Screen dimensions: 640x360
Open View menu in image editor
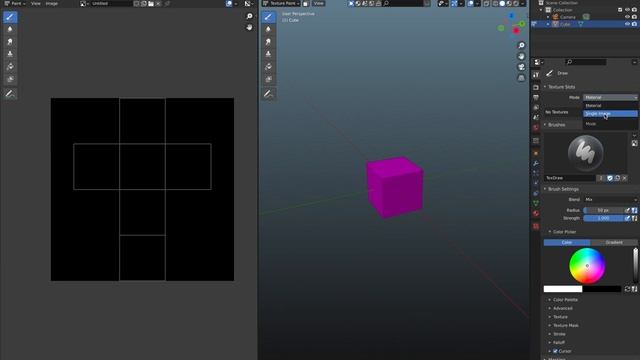pyautogui.click(x=36, y=3)
